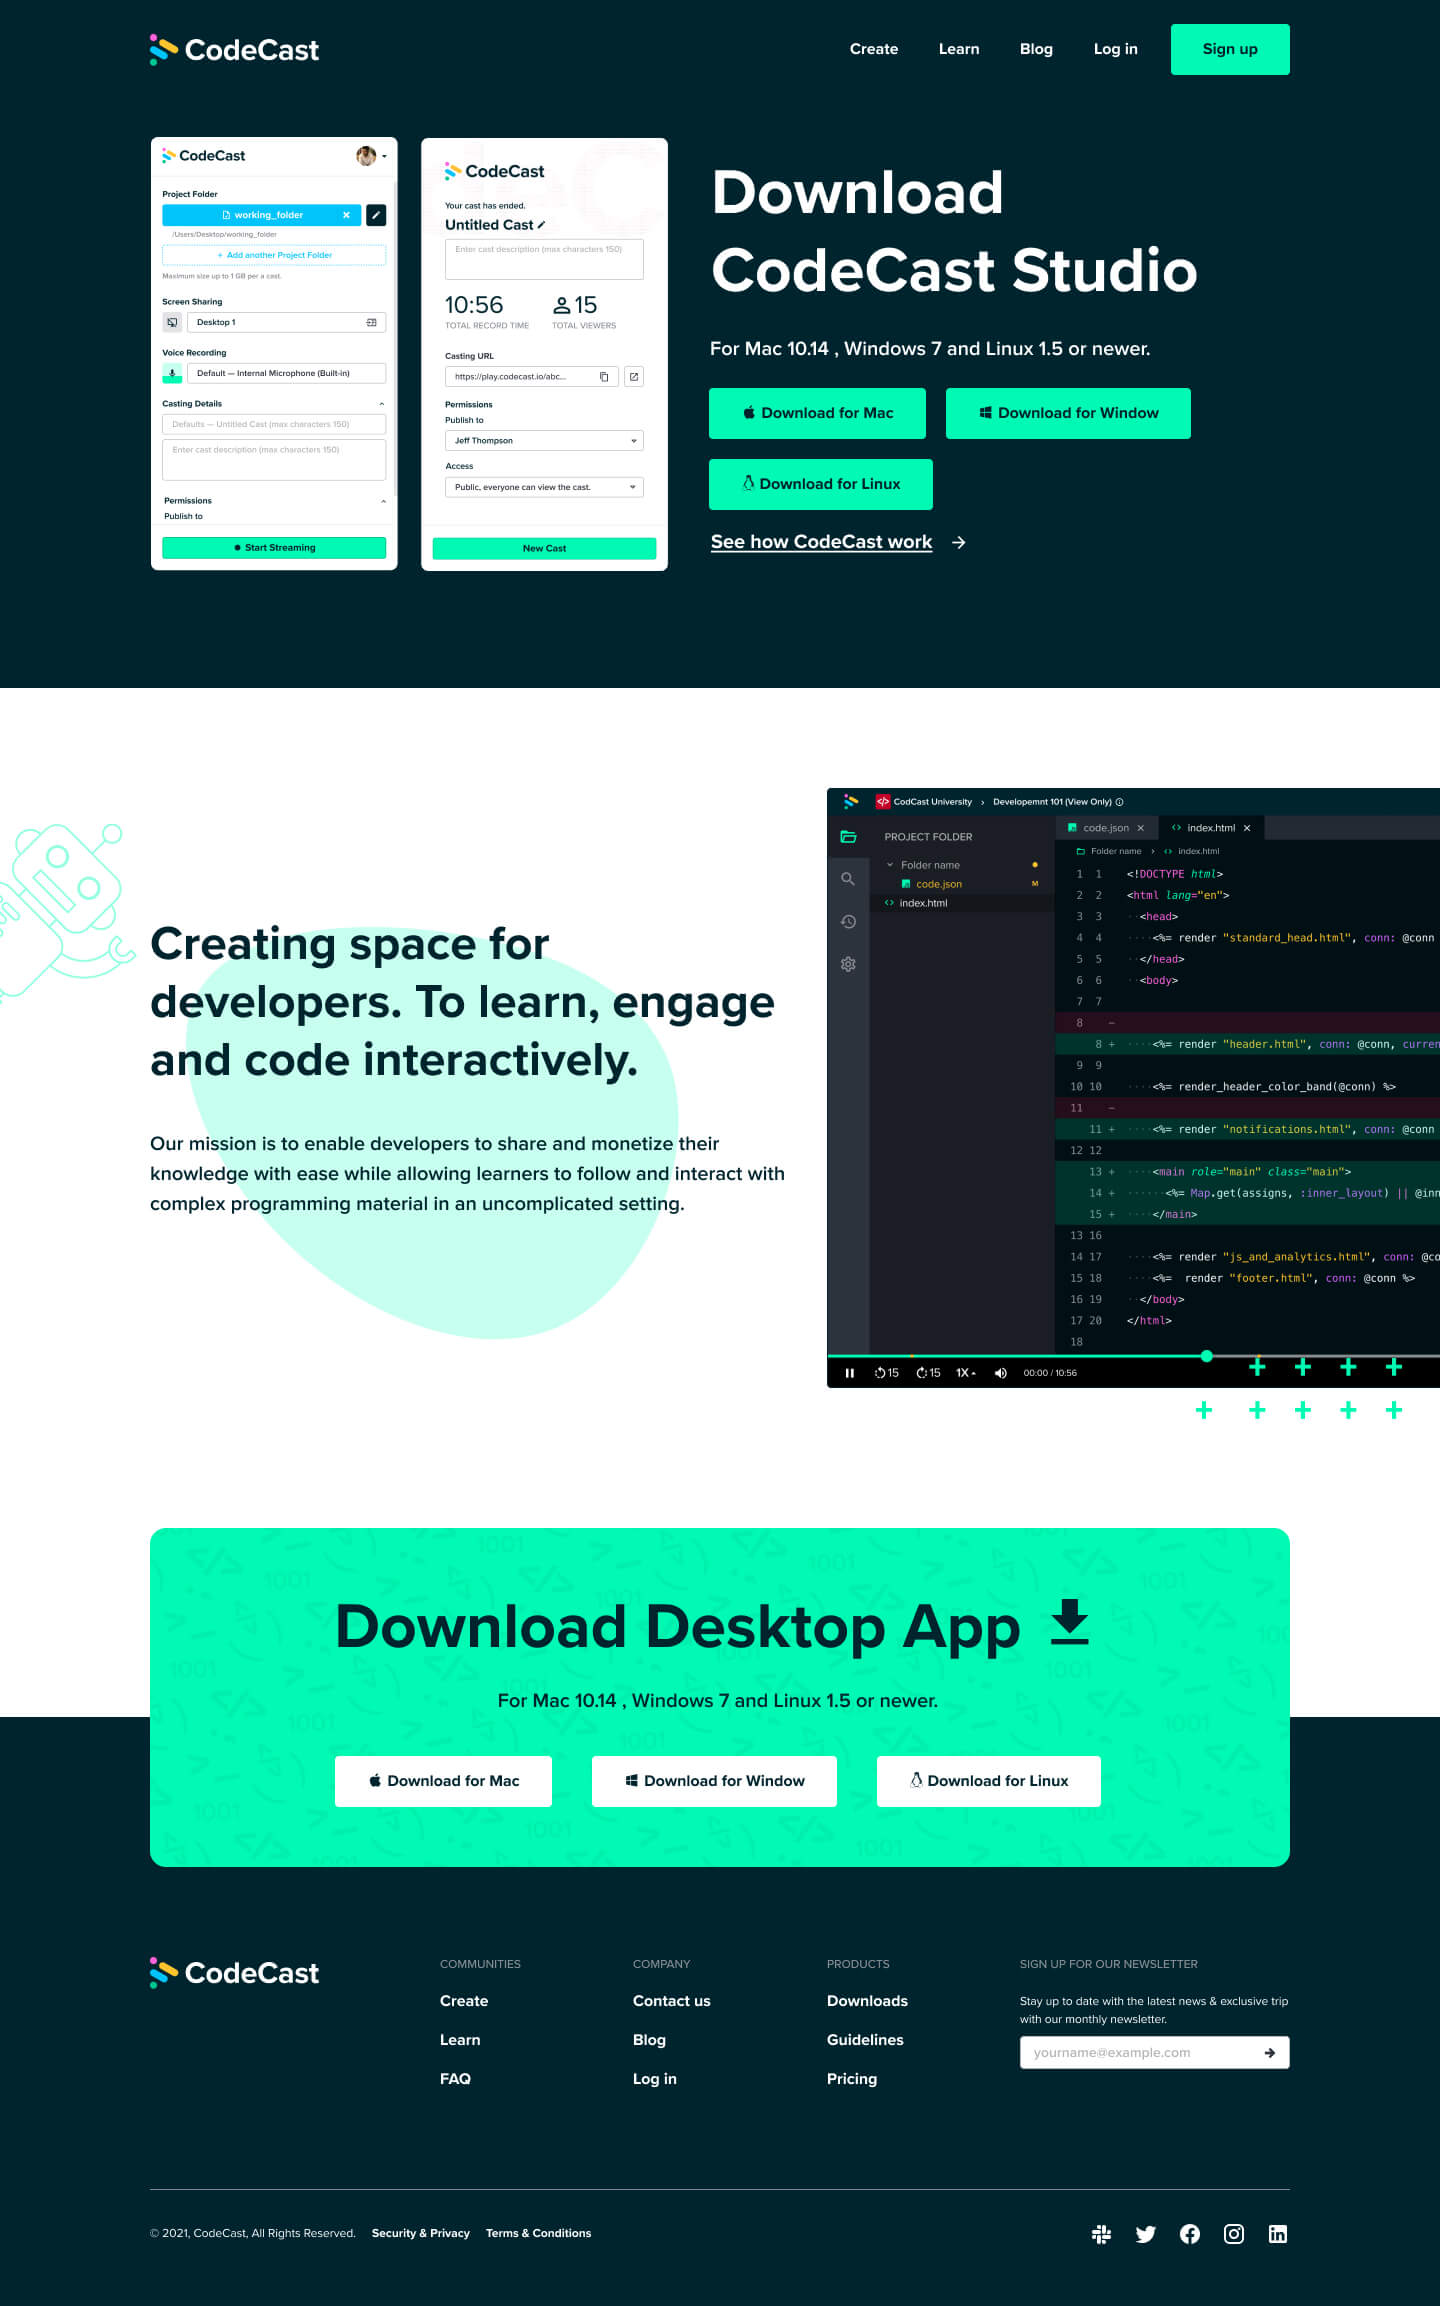
Task: Focus the newsletter email input field
Action: click(x=1140, y=2053)
